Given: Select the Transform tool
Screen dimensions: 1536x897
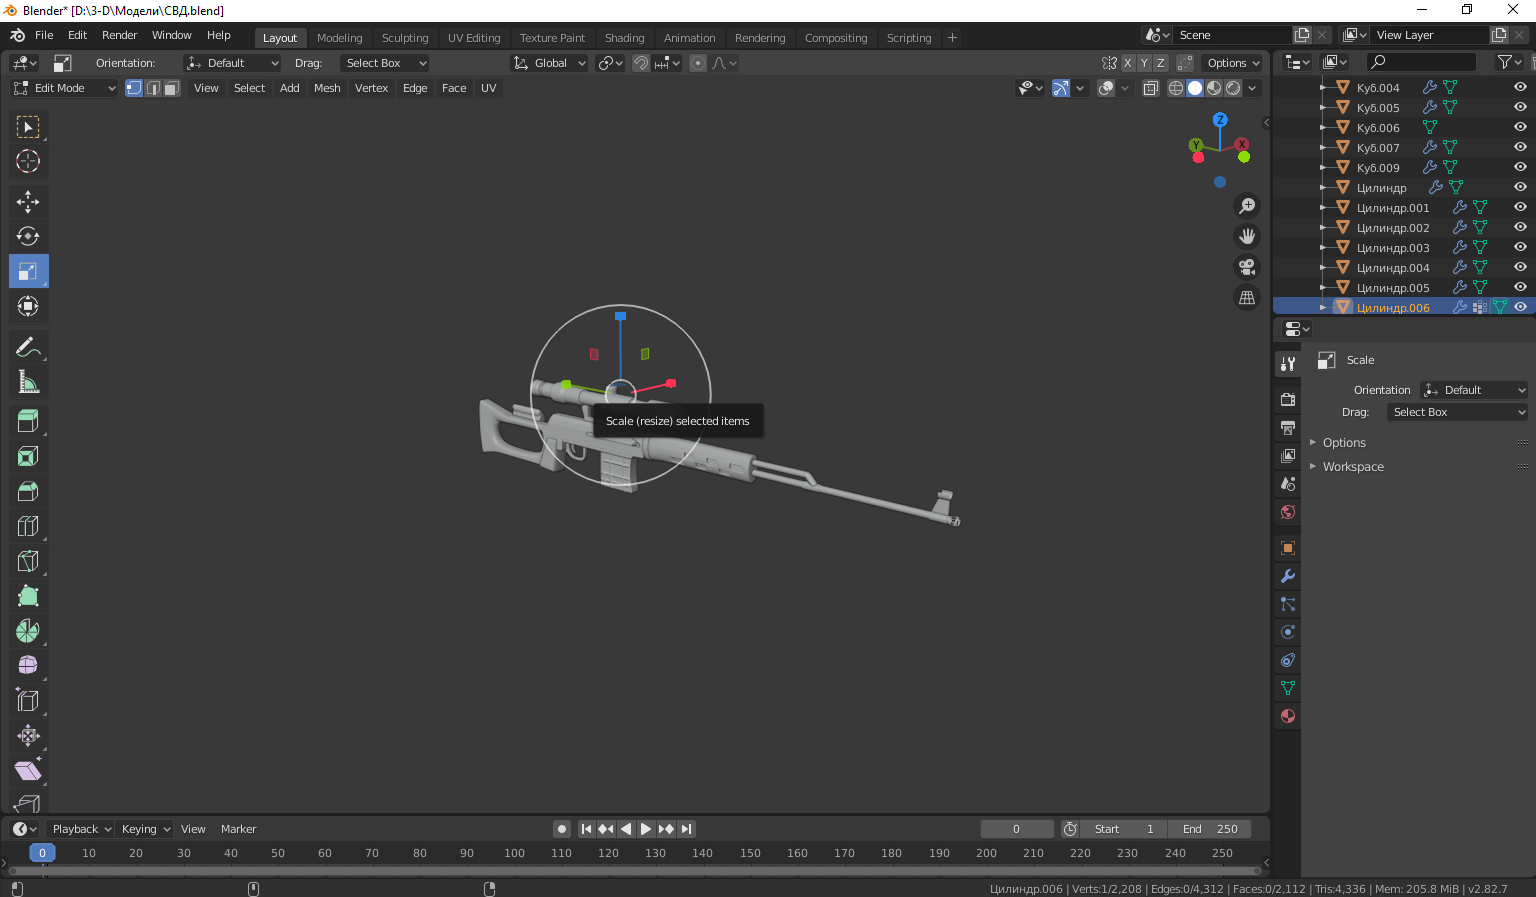Looking at the screenshot, I should (28, 306).
